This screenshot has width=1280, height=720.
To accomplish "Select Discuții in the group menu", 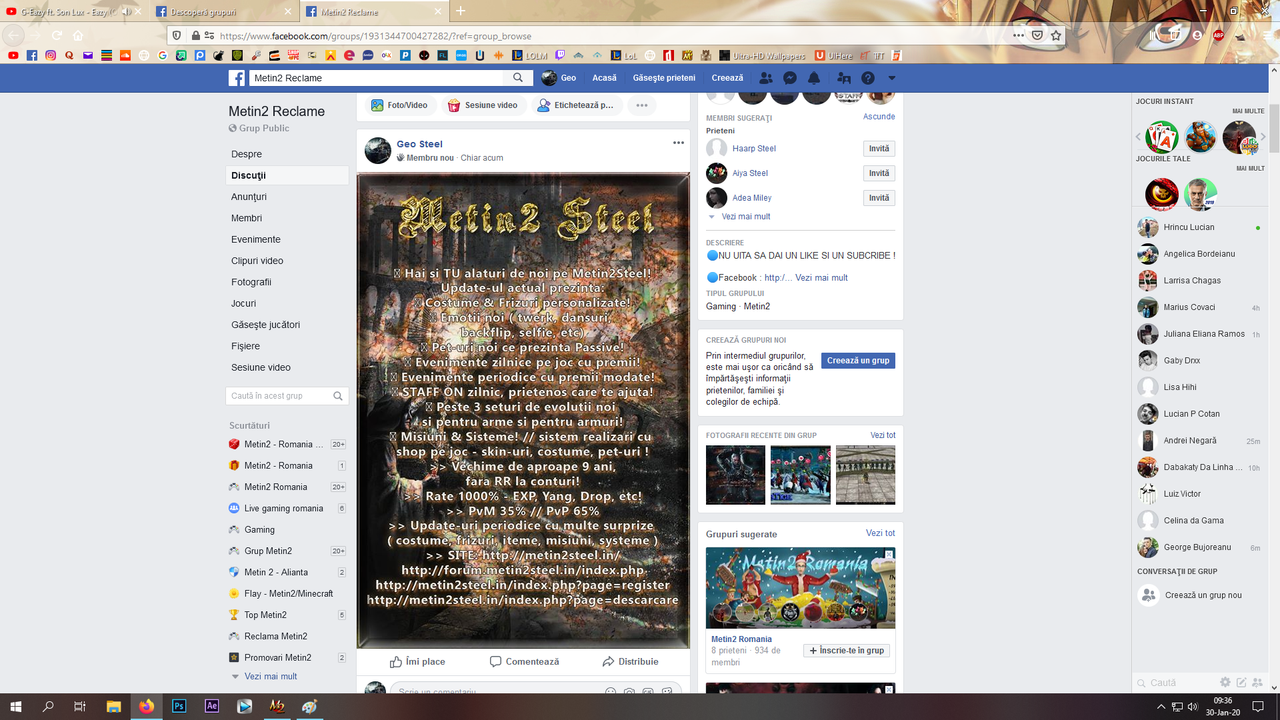I will (x=288, y=175).
